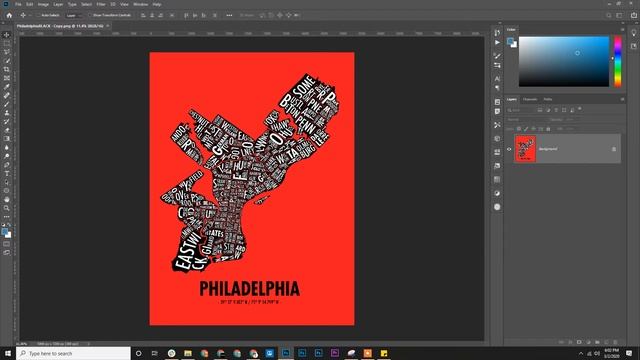Open Paragraph panel icon

click(x=497, y=88)
